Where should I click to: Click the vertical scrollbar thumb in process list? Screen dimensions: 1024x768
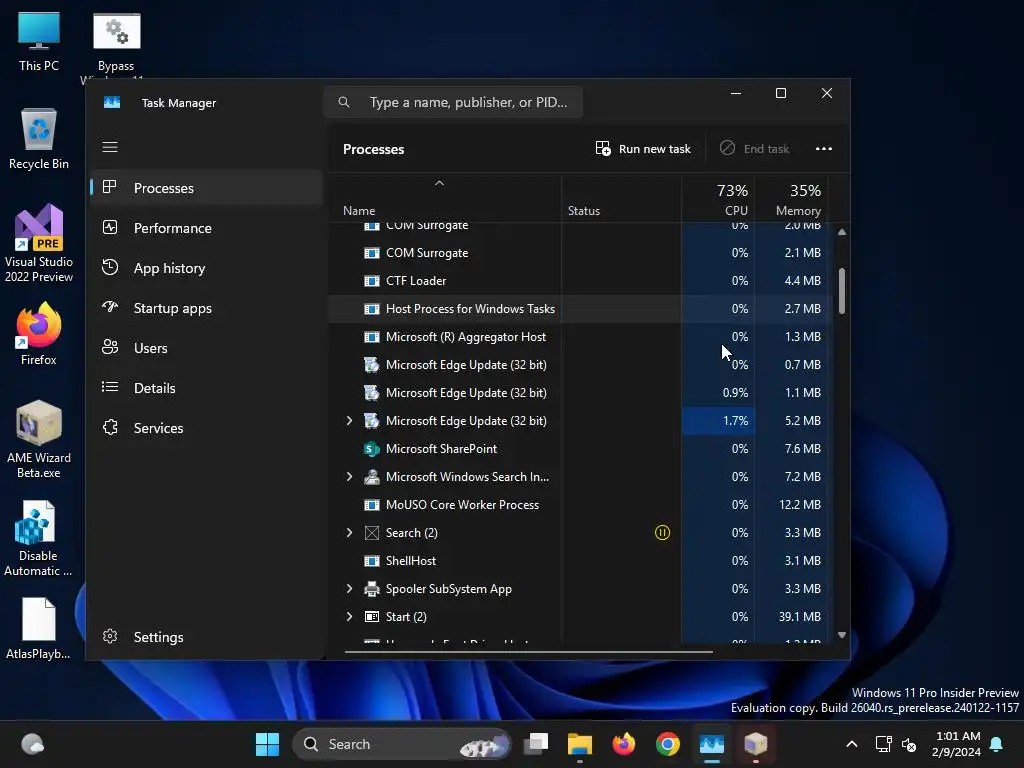tap(842, 291)
